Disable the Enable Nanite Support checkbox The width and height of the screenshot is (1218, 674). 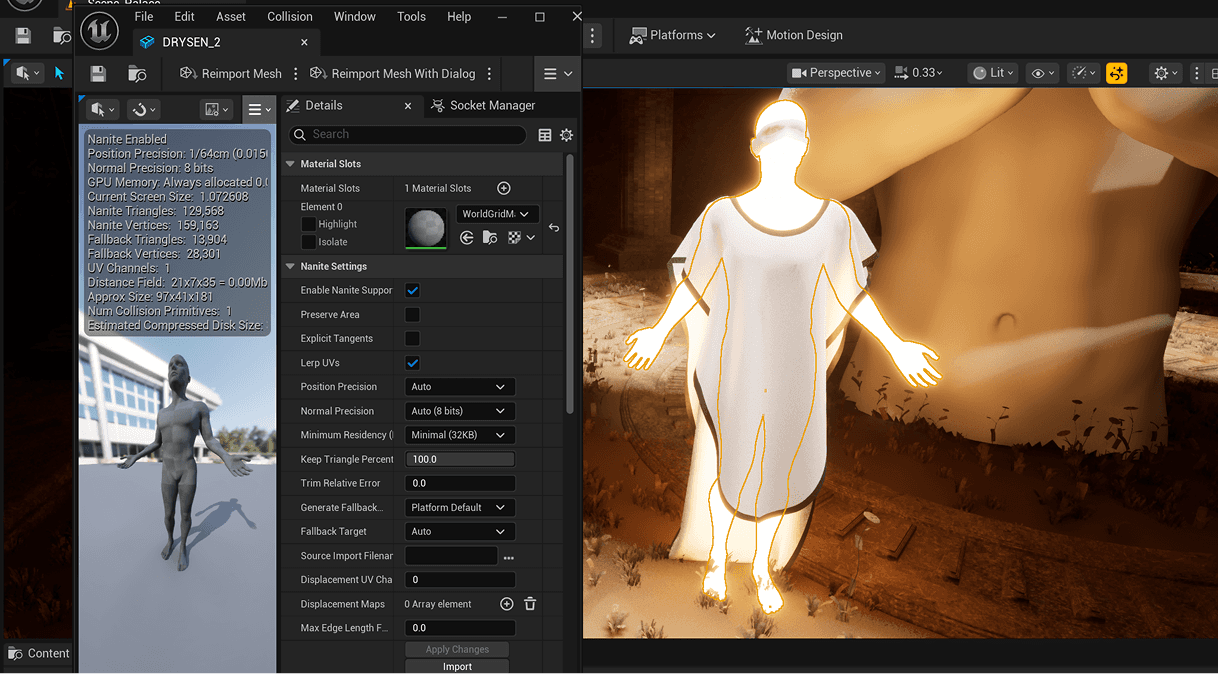(412, 290)
